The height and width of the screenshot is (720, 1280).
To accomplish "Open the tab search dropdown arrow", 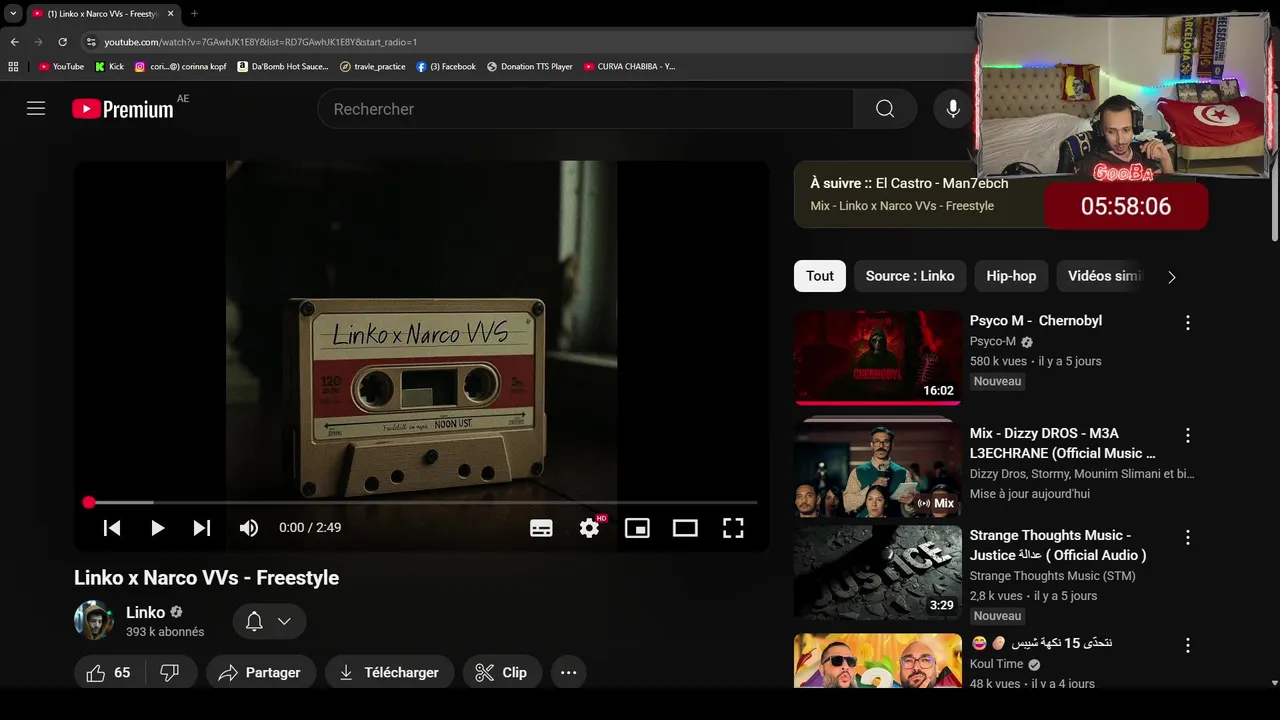I will (13, 14).
